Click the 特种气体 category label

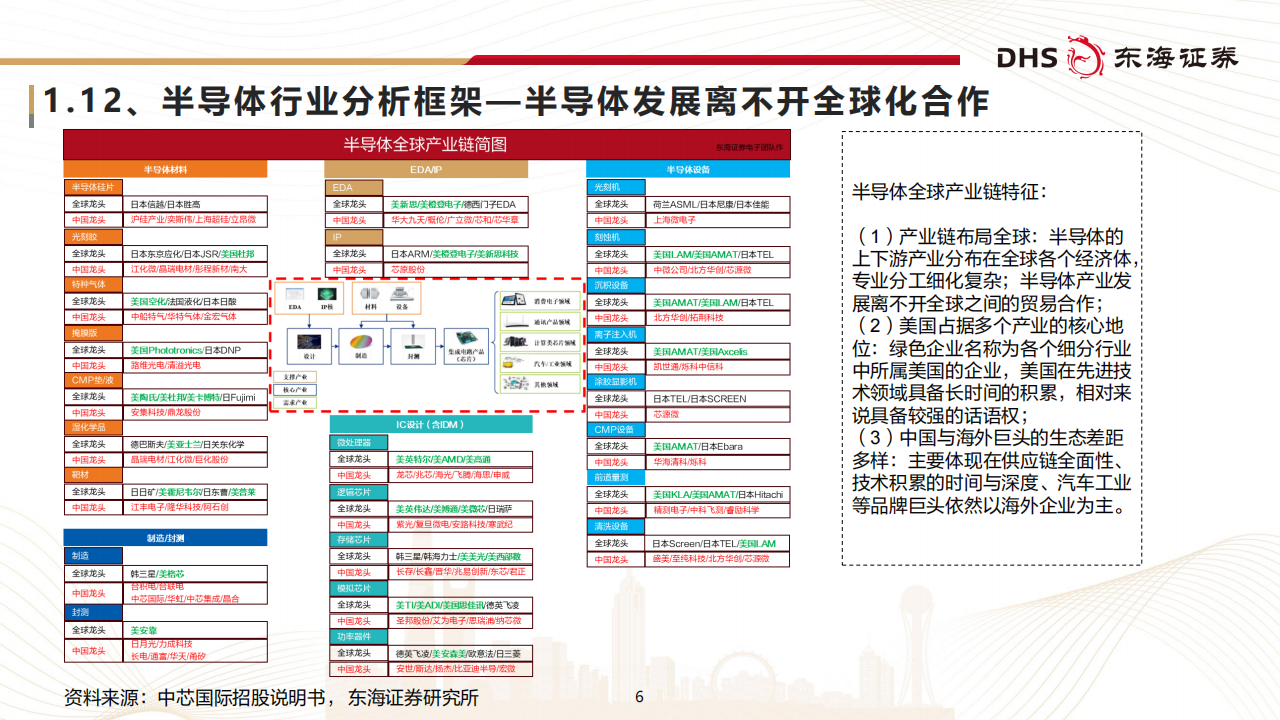coord(95,284)
